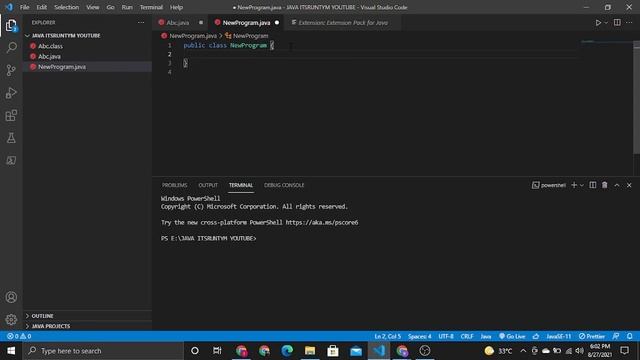Change the UTF-8 encoding status item
640x360 pixels.
(446, 336)
